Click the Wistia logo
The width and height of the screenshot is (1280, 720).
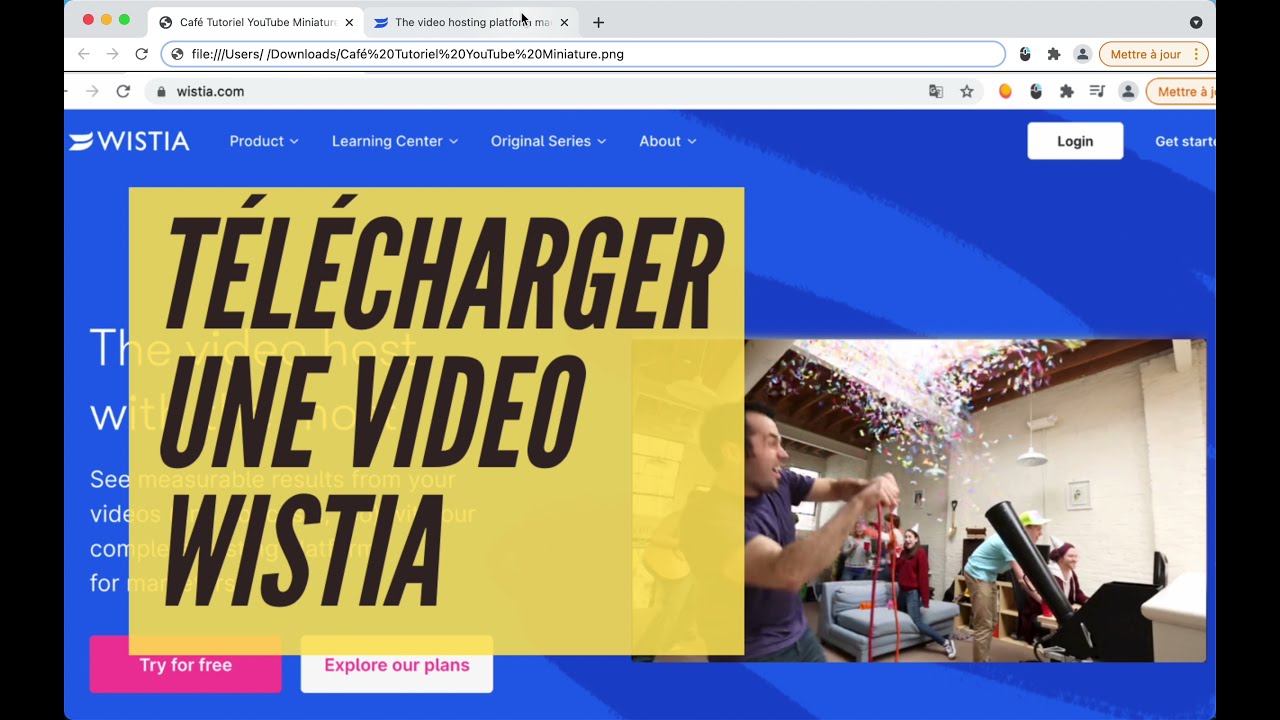tap(129, 141)
